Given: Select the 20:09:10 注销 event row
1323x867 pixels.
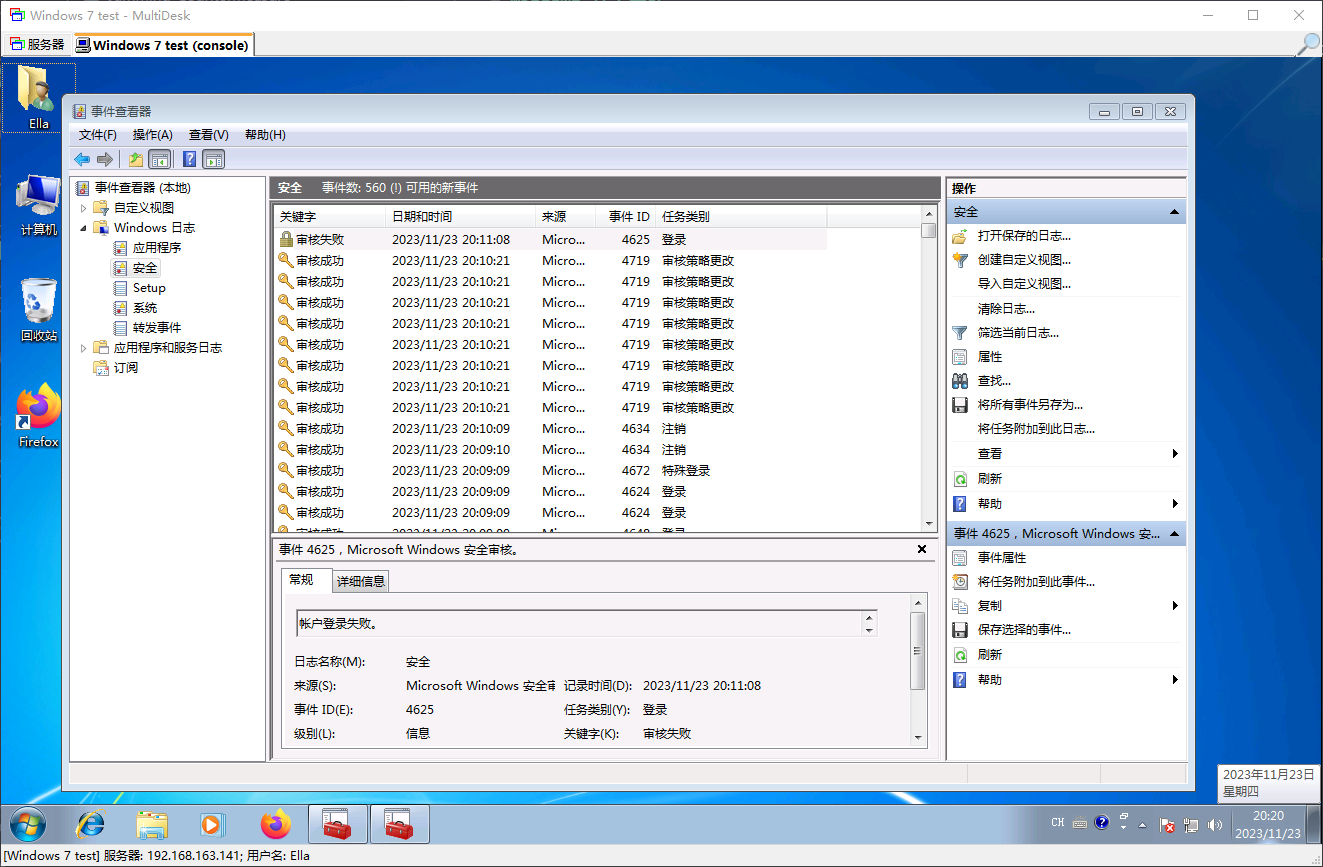Looking at the screenshot, I should point(550,450).
